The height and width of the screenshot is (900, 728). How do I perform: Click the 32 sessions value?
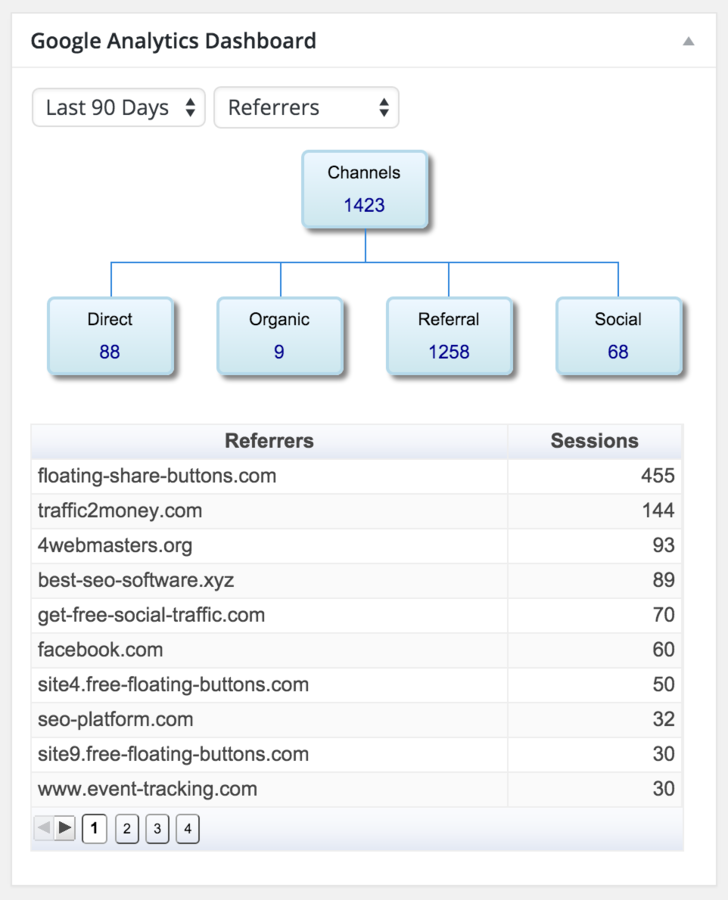(664, 720)
